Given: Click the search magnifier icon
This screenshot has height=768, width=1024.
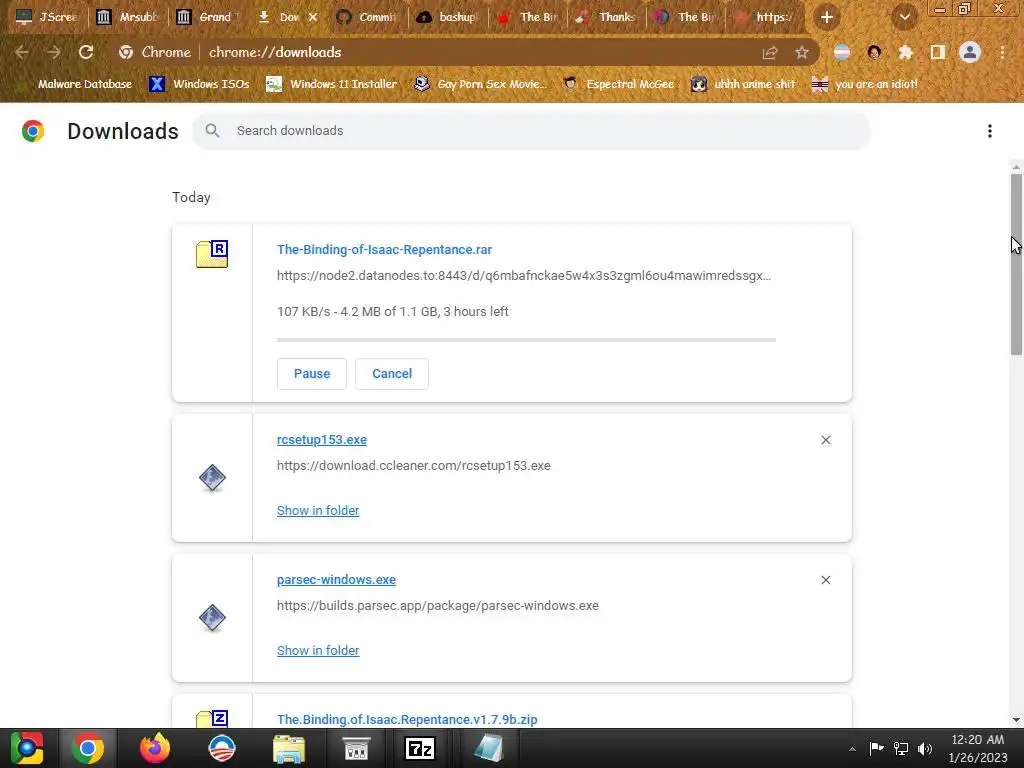Looking at the screenshot, I should (212, 131).
